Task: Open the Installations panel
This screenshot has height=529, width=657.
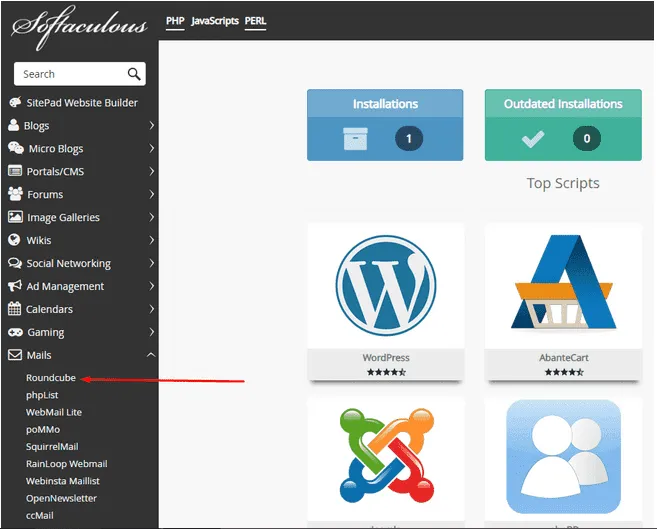Action: tap(385, 124)
